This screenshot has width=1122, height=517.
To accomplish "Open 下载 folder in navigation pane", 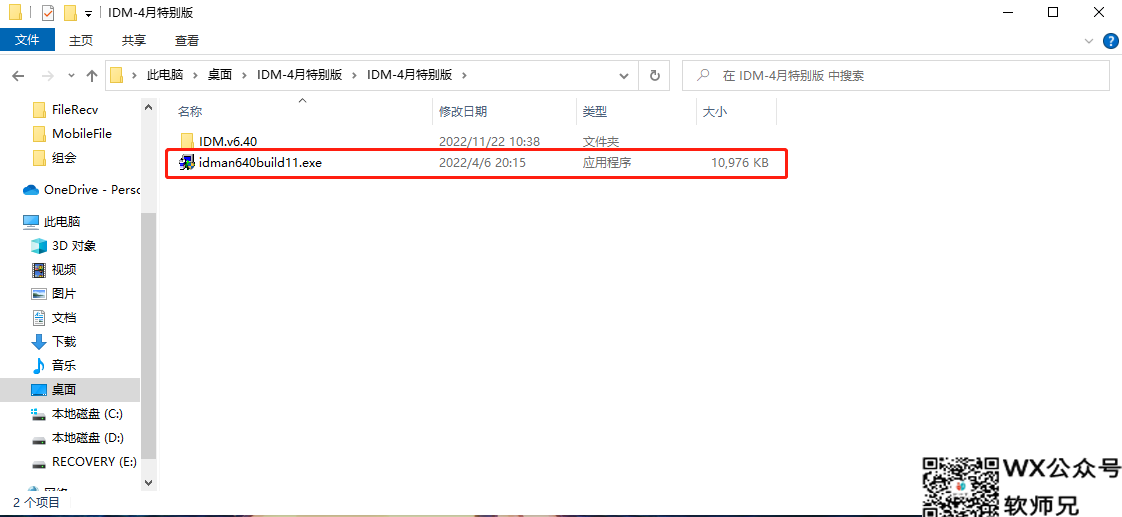I will pyautogui.click(x=64, y=341).
